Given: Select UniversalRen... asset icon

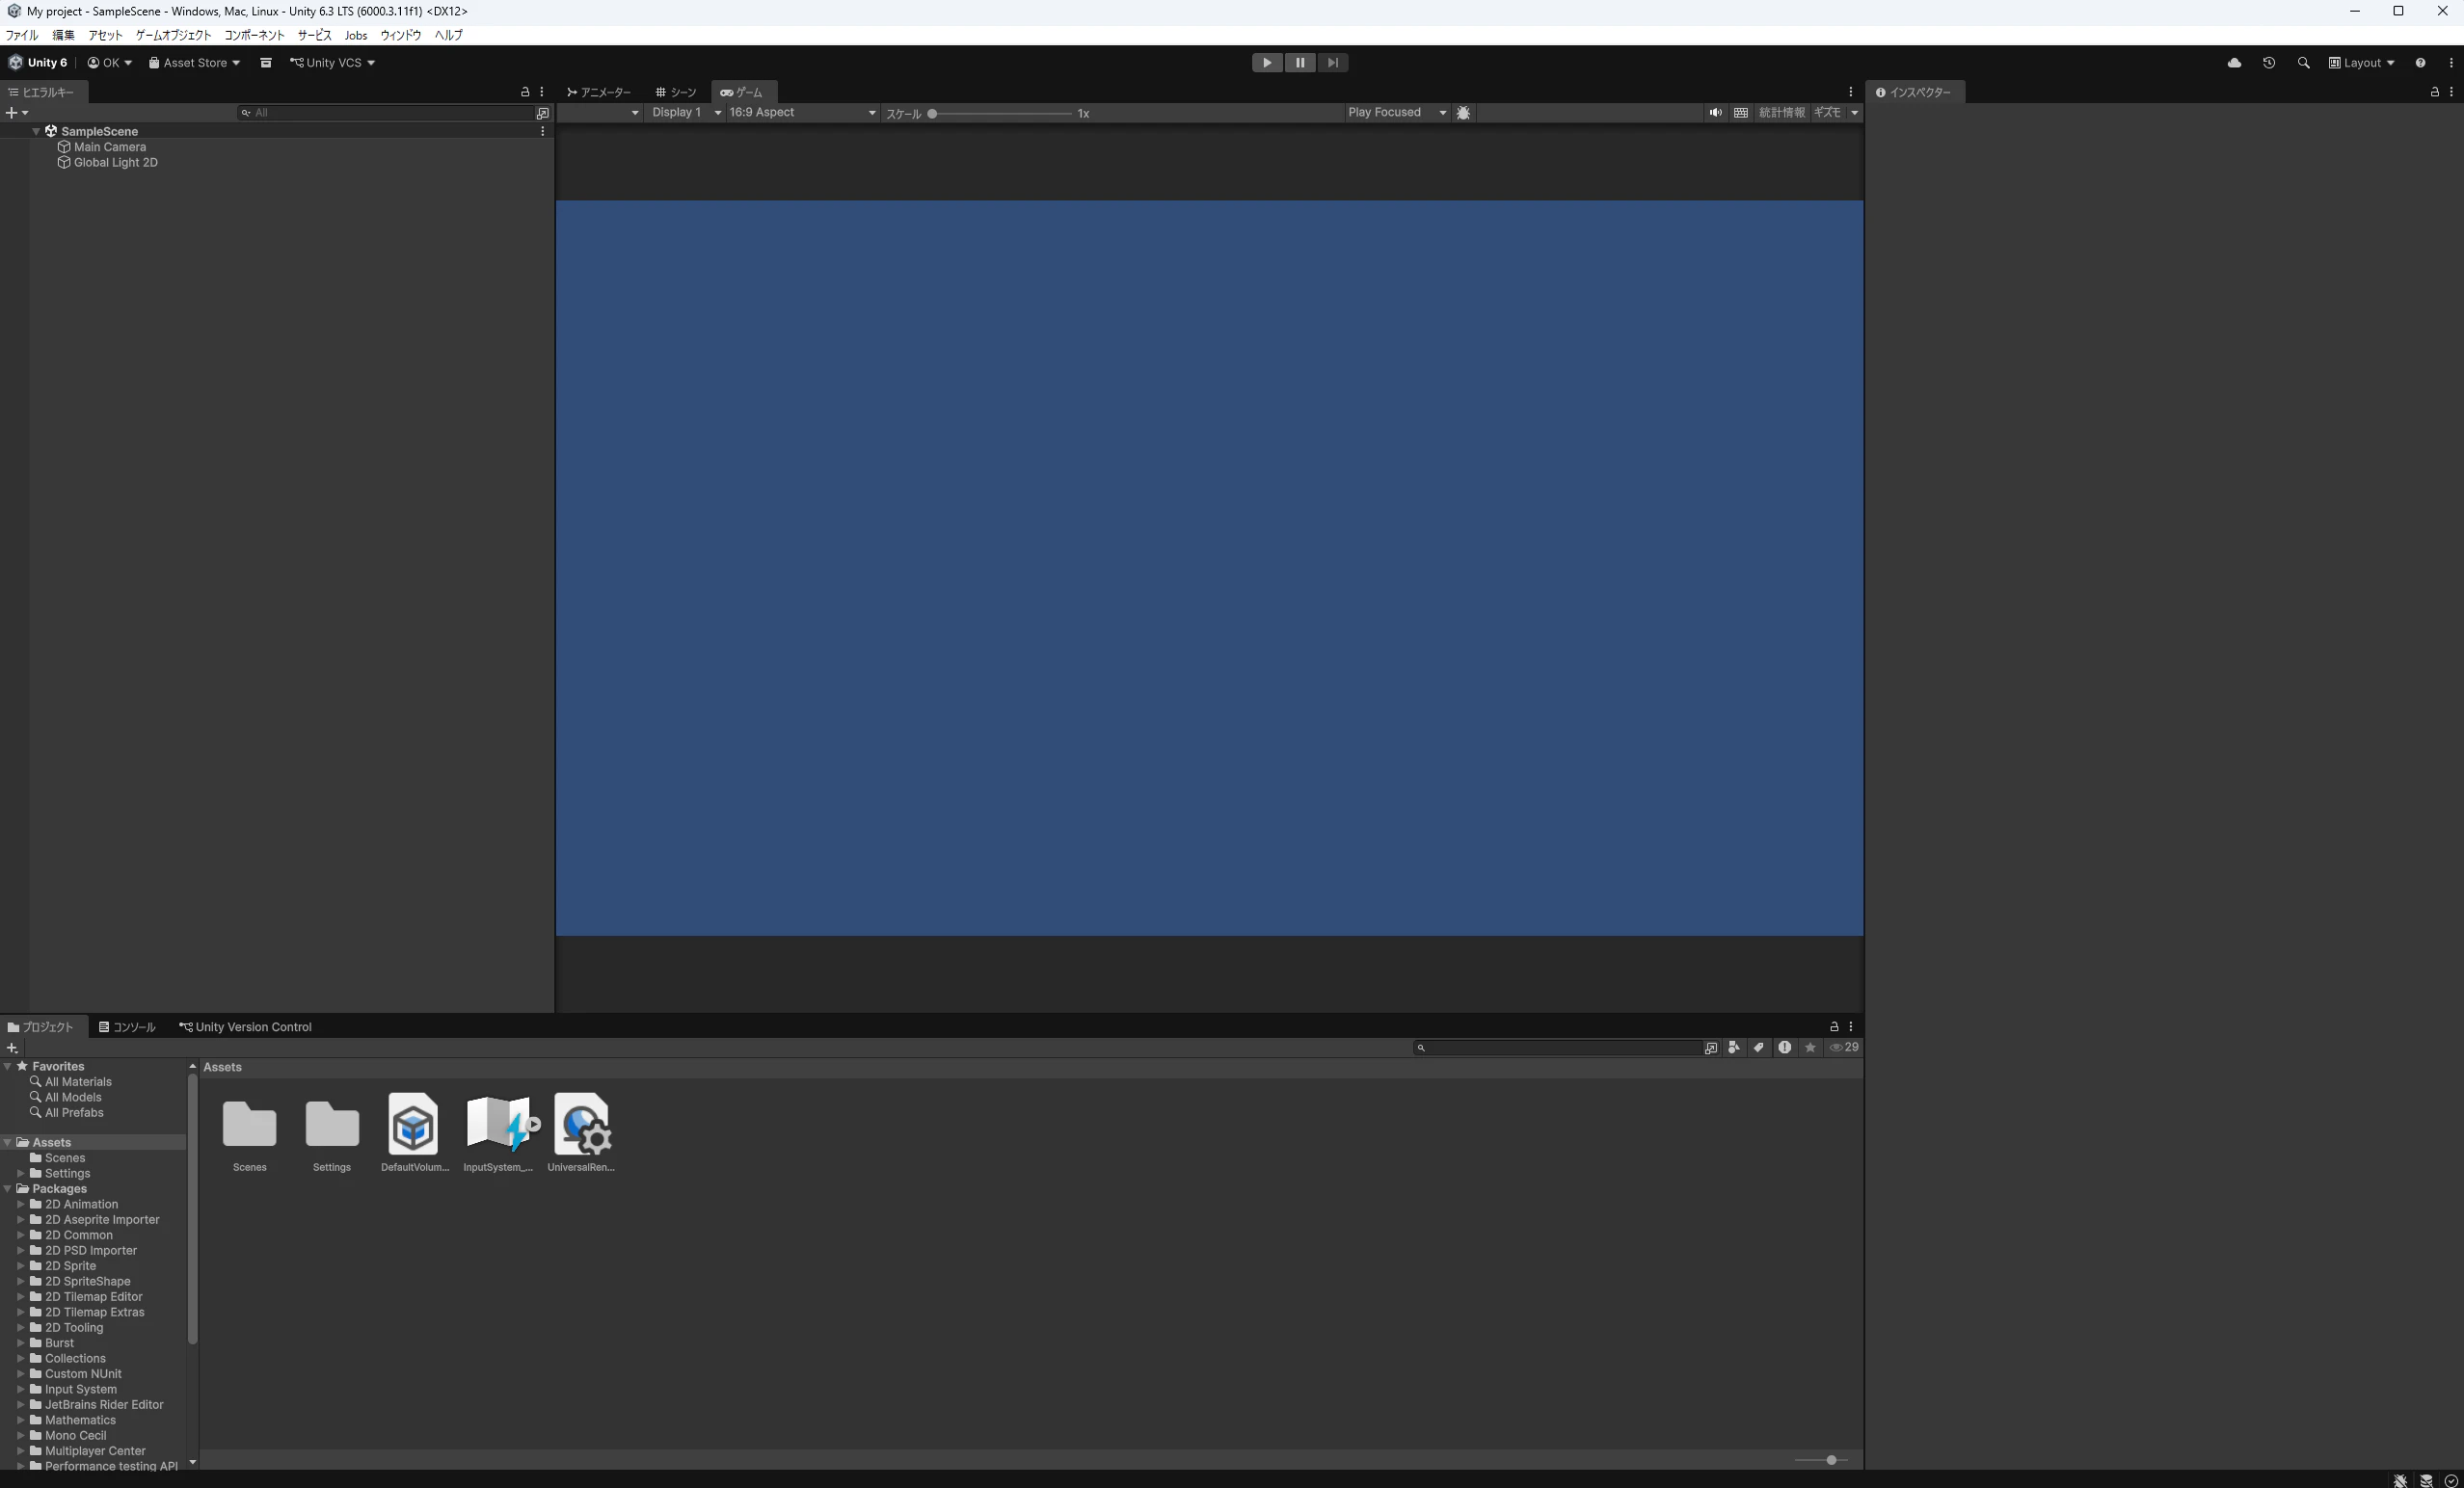Looking at the screenshot, I should point(582,1125).
